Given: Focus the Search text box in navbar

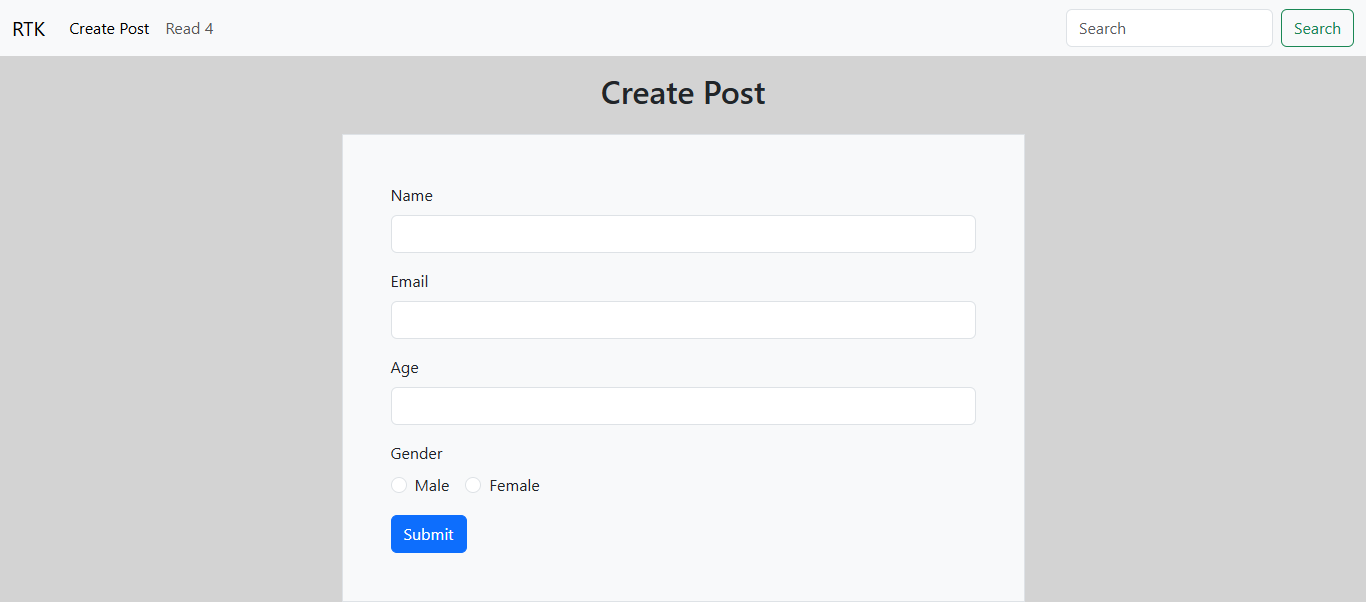Looking at the screenshot, I should tap(1168, 29).
